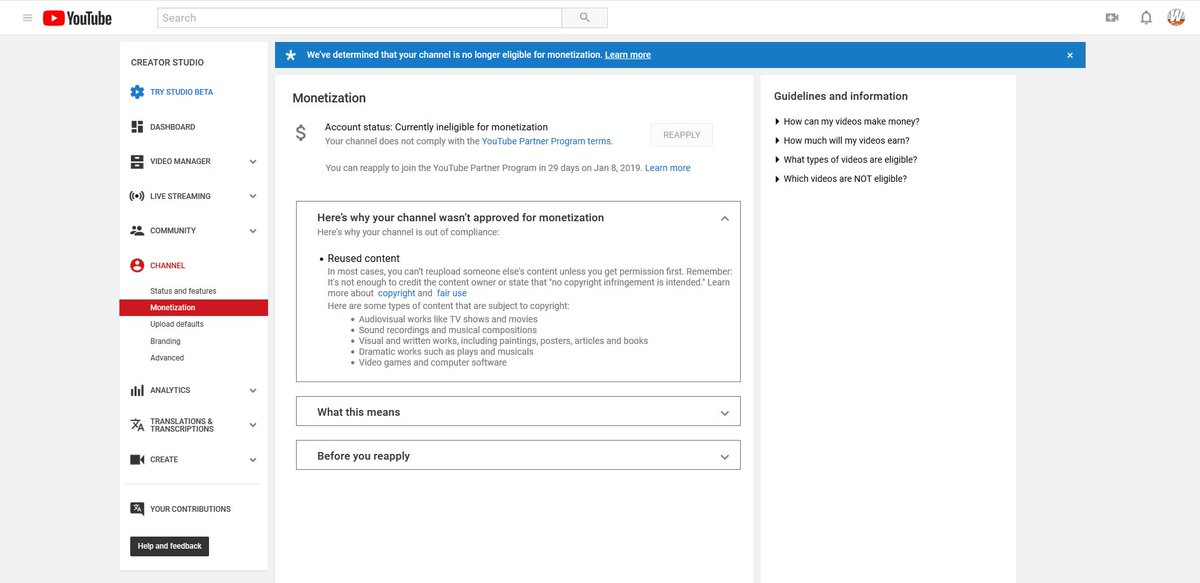Click the dollar sign account status icon

300,133
